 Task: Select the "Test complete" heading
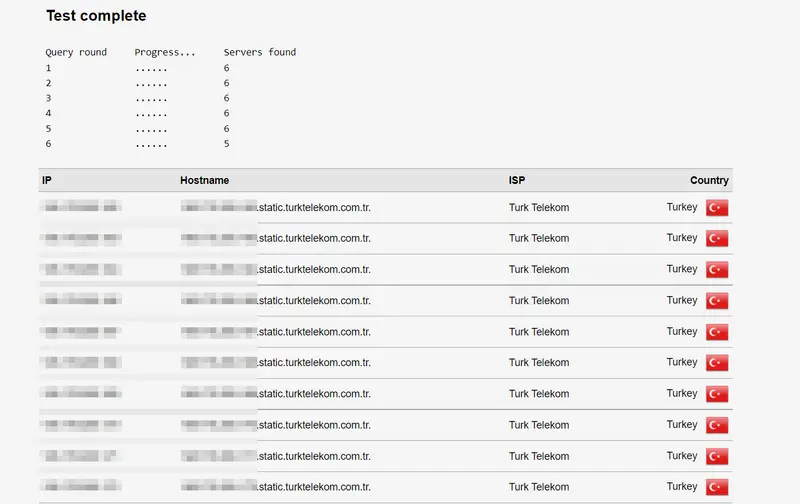96,16
